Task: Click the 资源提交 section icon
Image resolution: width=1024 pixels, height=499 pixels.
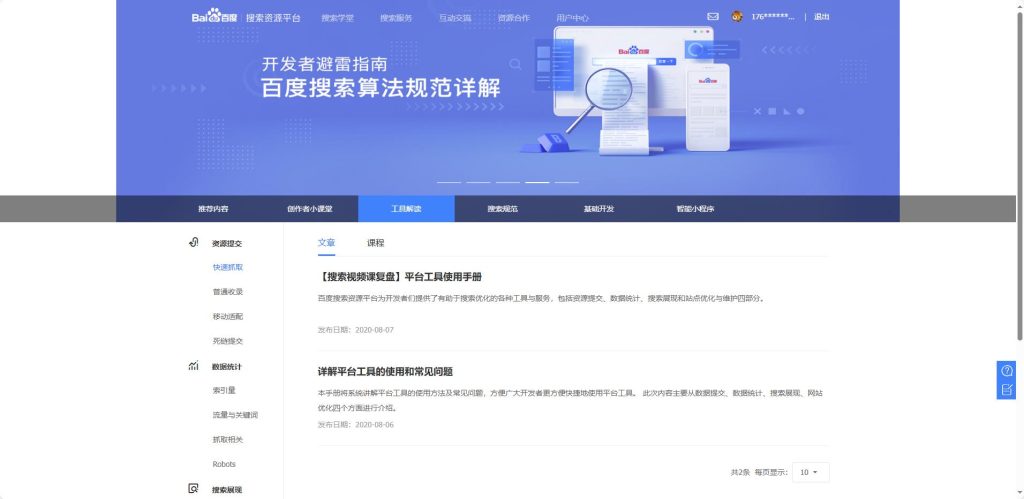Action: pos(193,243)
